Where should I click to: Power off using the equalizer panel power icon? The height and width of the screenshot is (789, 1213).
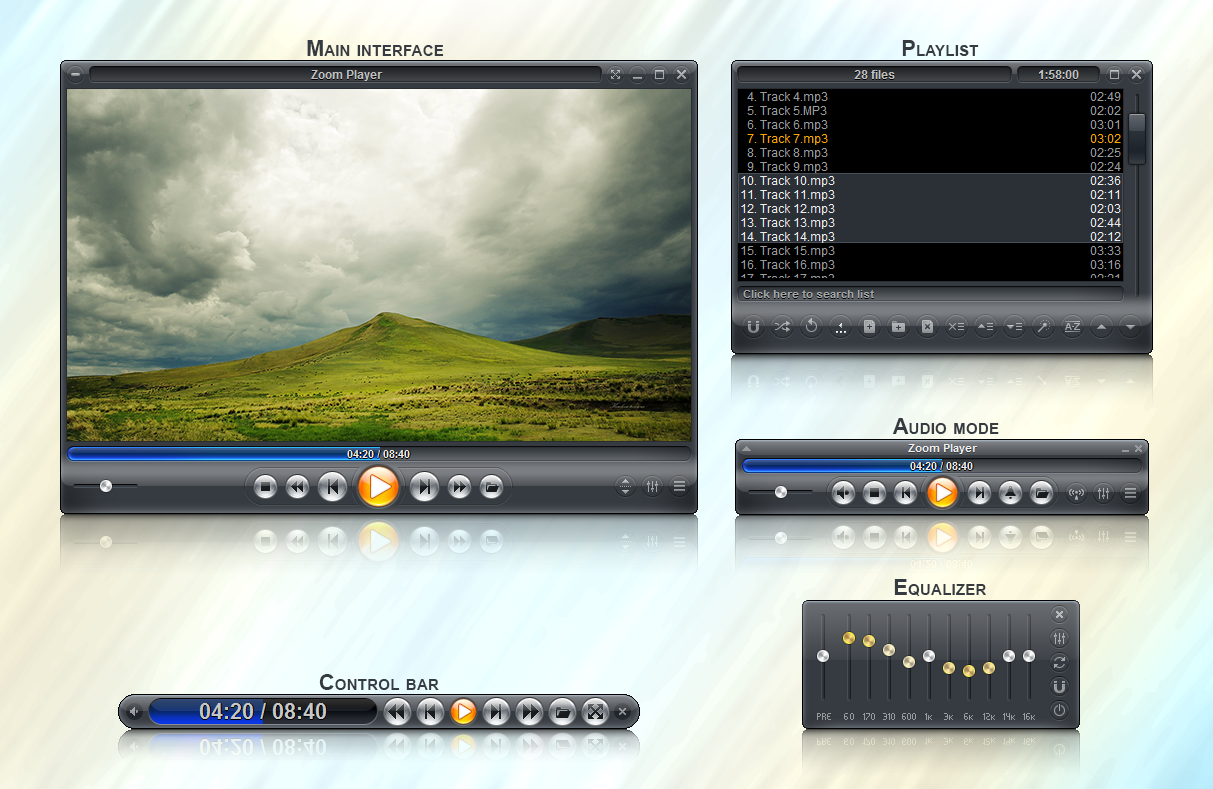pos(1059,710)
